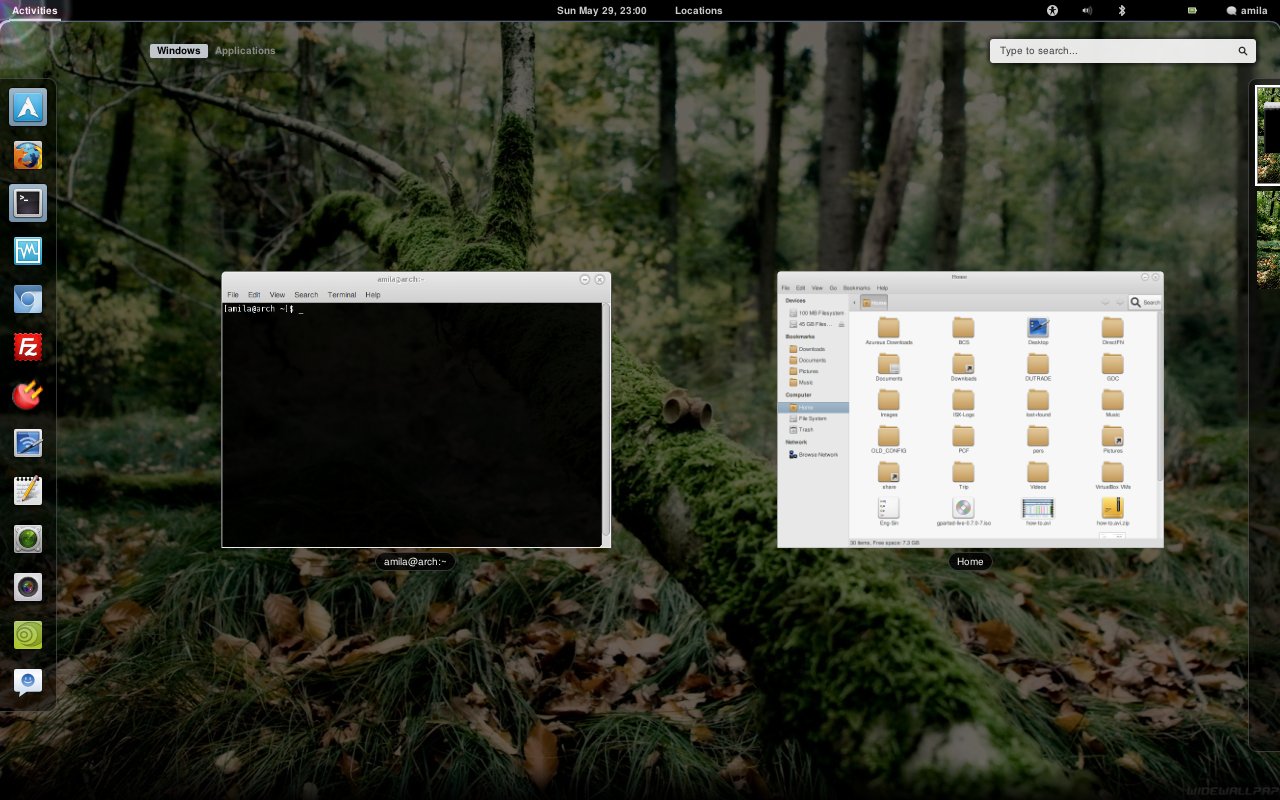1280x800 pixels.
Task: Switch to the Windows overview tab
Action: [179, 51]
